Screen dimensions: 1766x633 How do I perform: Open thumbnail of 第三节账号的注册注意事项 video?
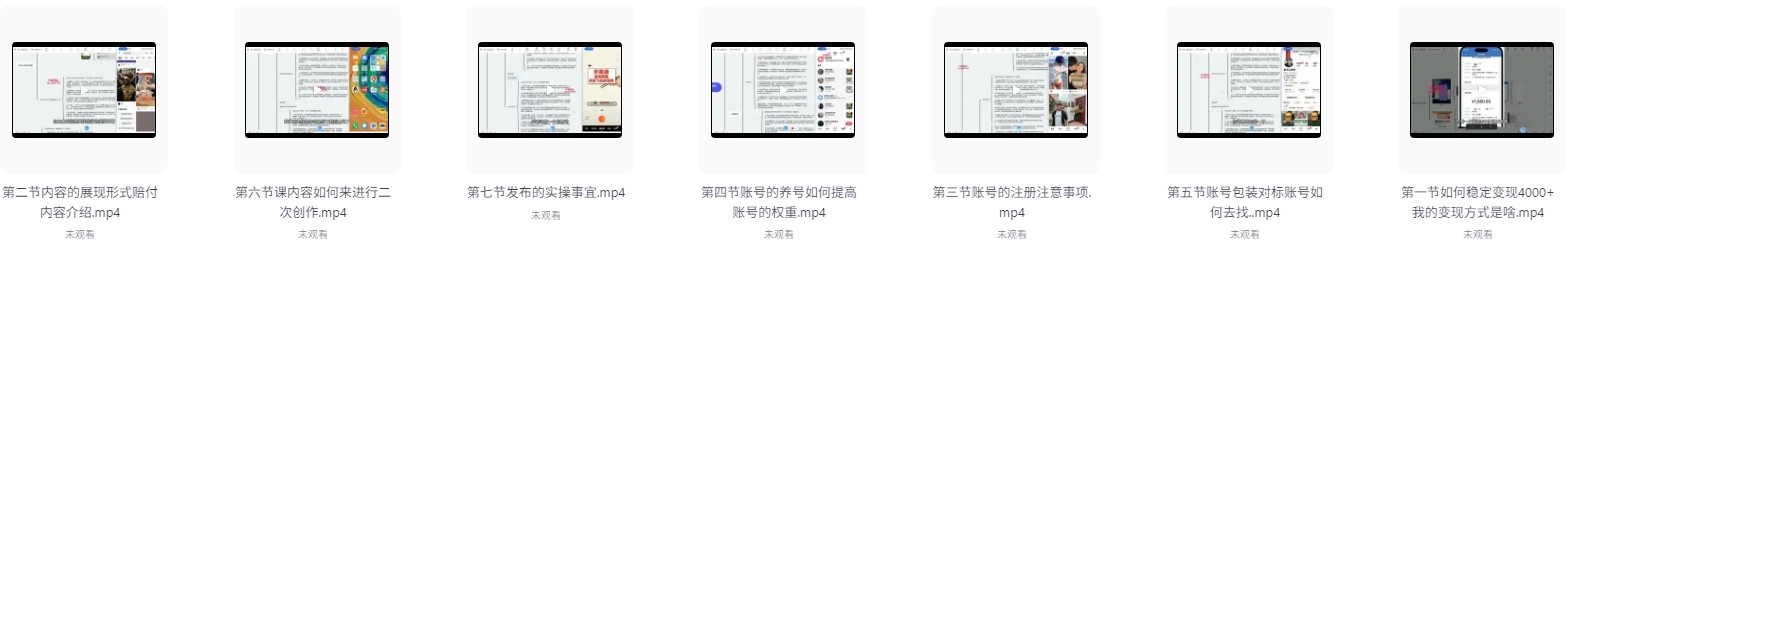1016,90
